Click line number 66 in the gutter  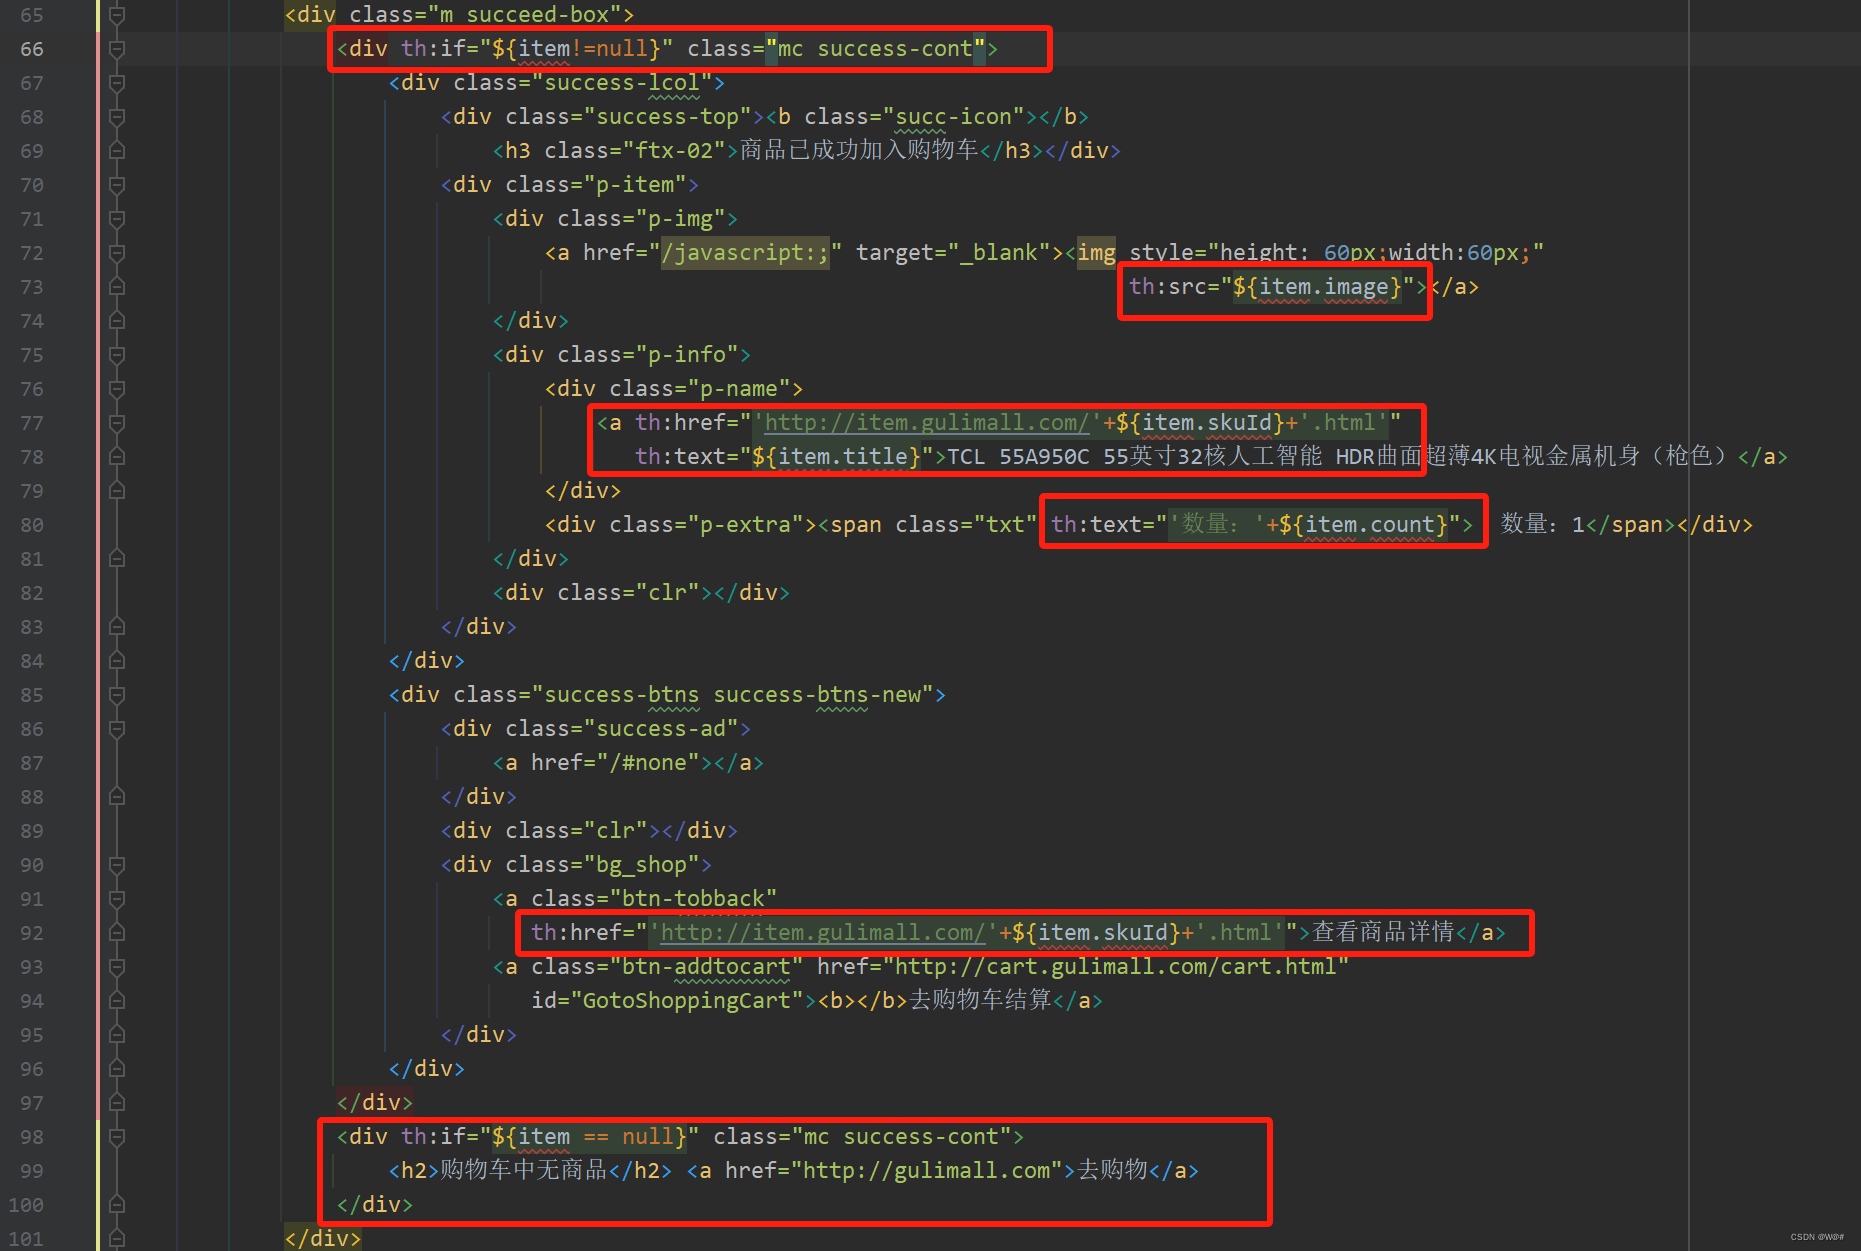tap(32, 49)
